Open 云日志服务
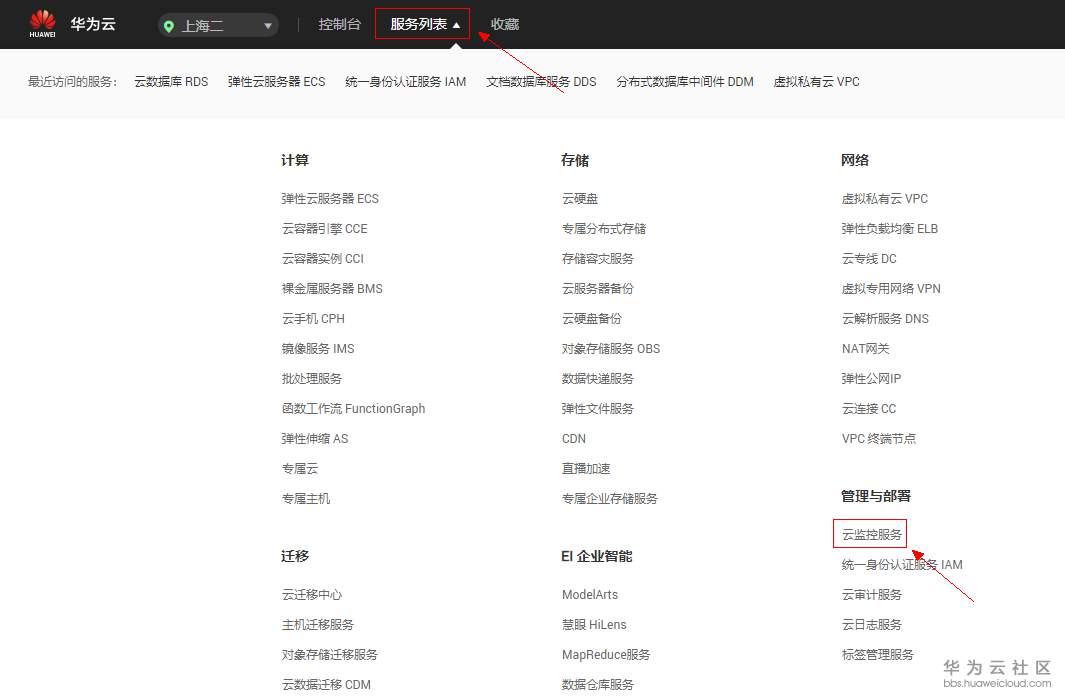Image resolution: width=1065 pixels, height=698 pixels. click(x=871, y=625)
